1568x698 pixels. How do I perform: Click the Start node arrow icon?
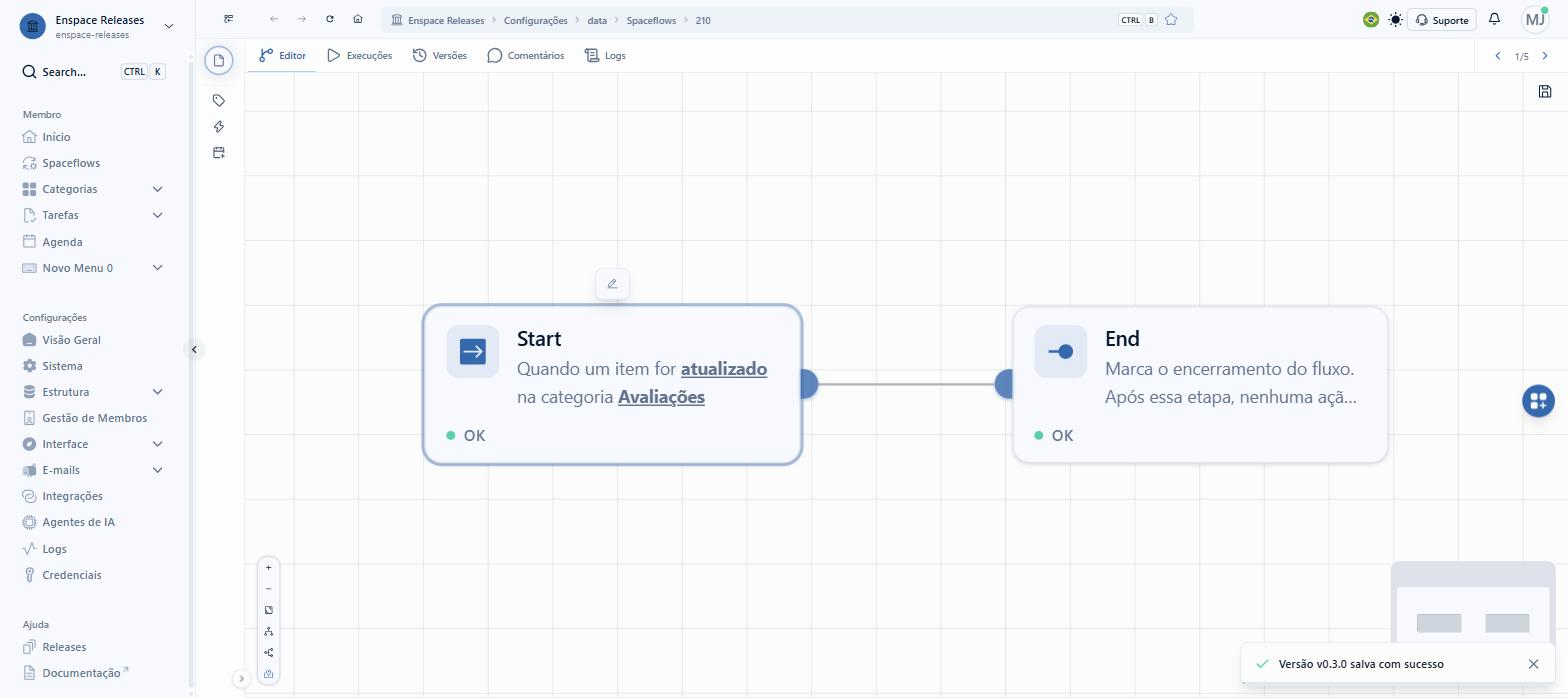point(473,352)
